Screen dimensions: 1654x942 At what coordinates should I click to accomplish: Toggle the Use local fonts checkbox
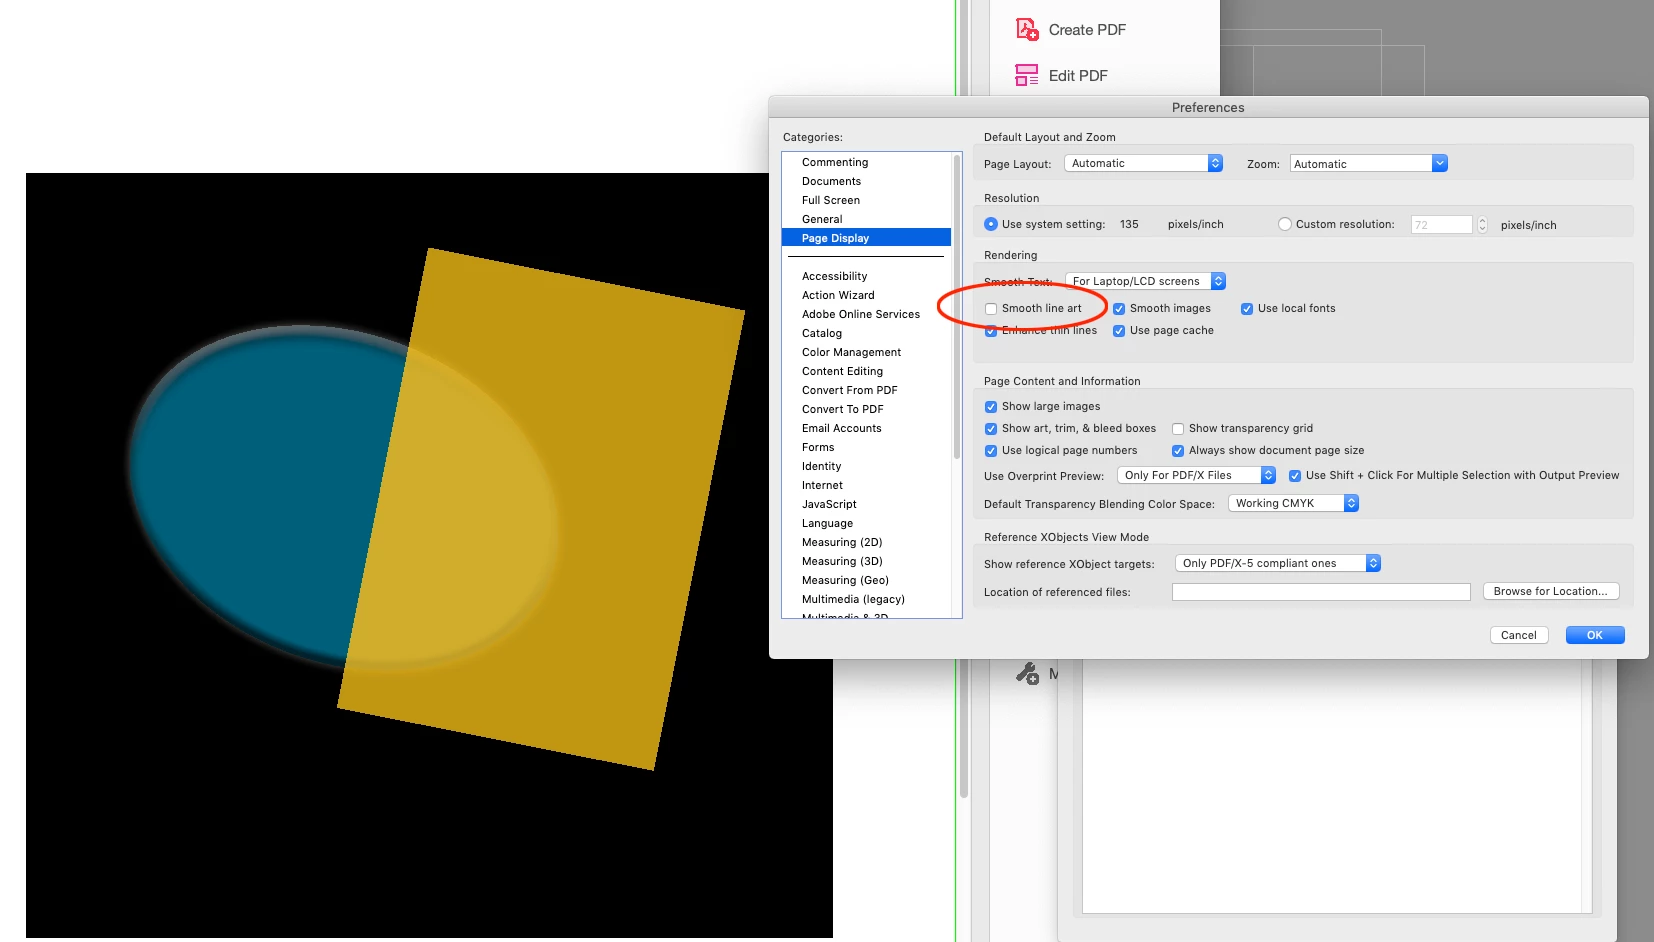pos(1247,309)
